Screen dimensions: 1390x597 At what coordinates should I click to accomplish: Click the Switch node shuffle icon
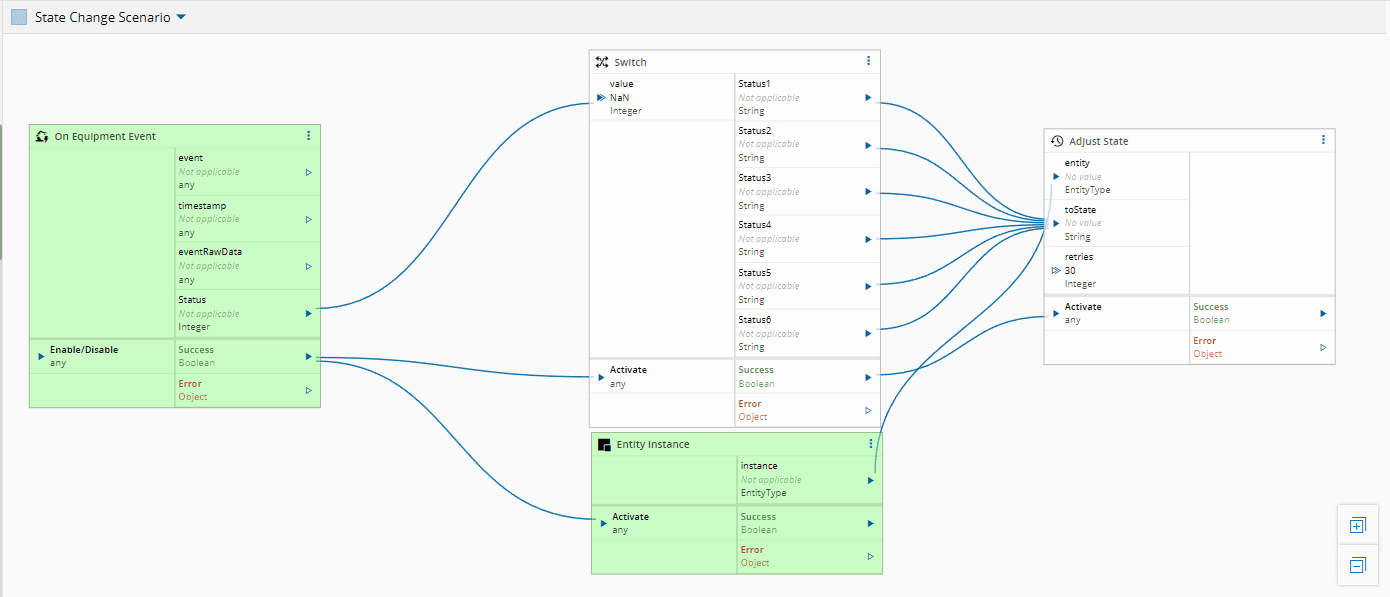[602, 62]
